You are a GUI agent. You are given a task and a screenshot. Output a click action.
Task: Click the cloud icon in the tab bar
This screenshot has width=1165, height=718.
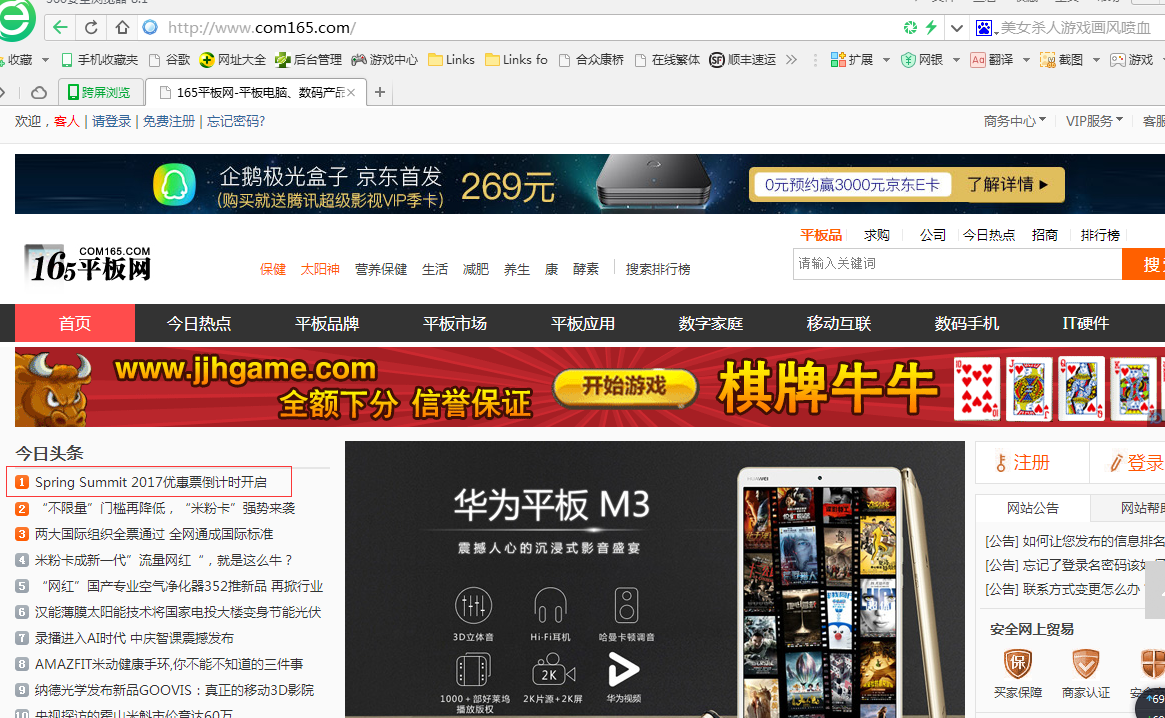(39, 92)
